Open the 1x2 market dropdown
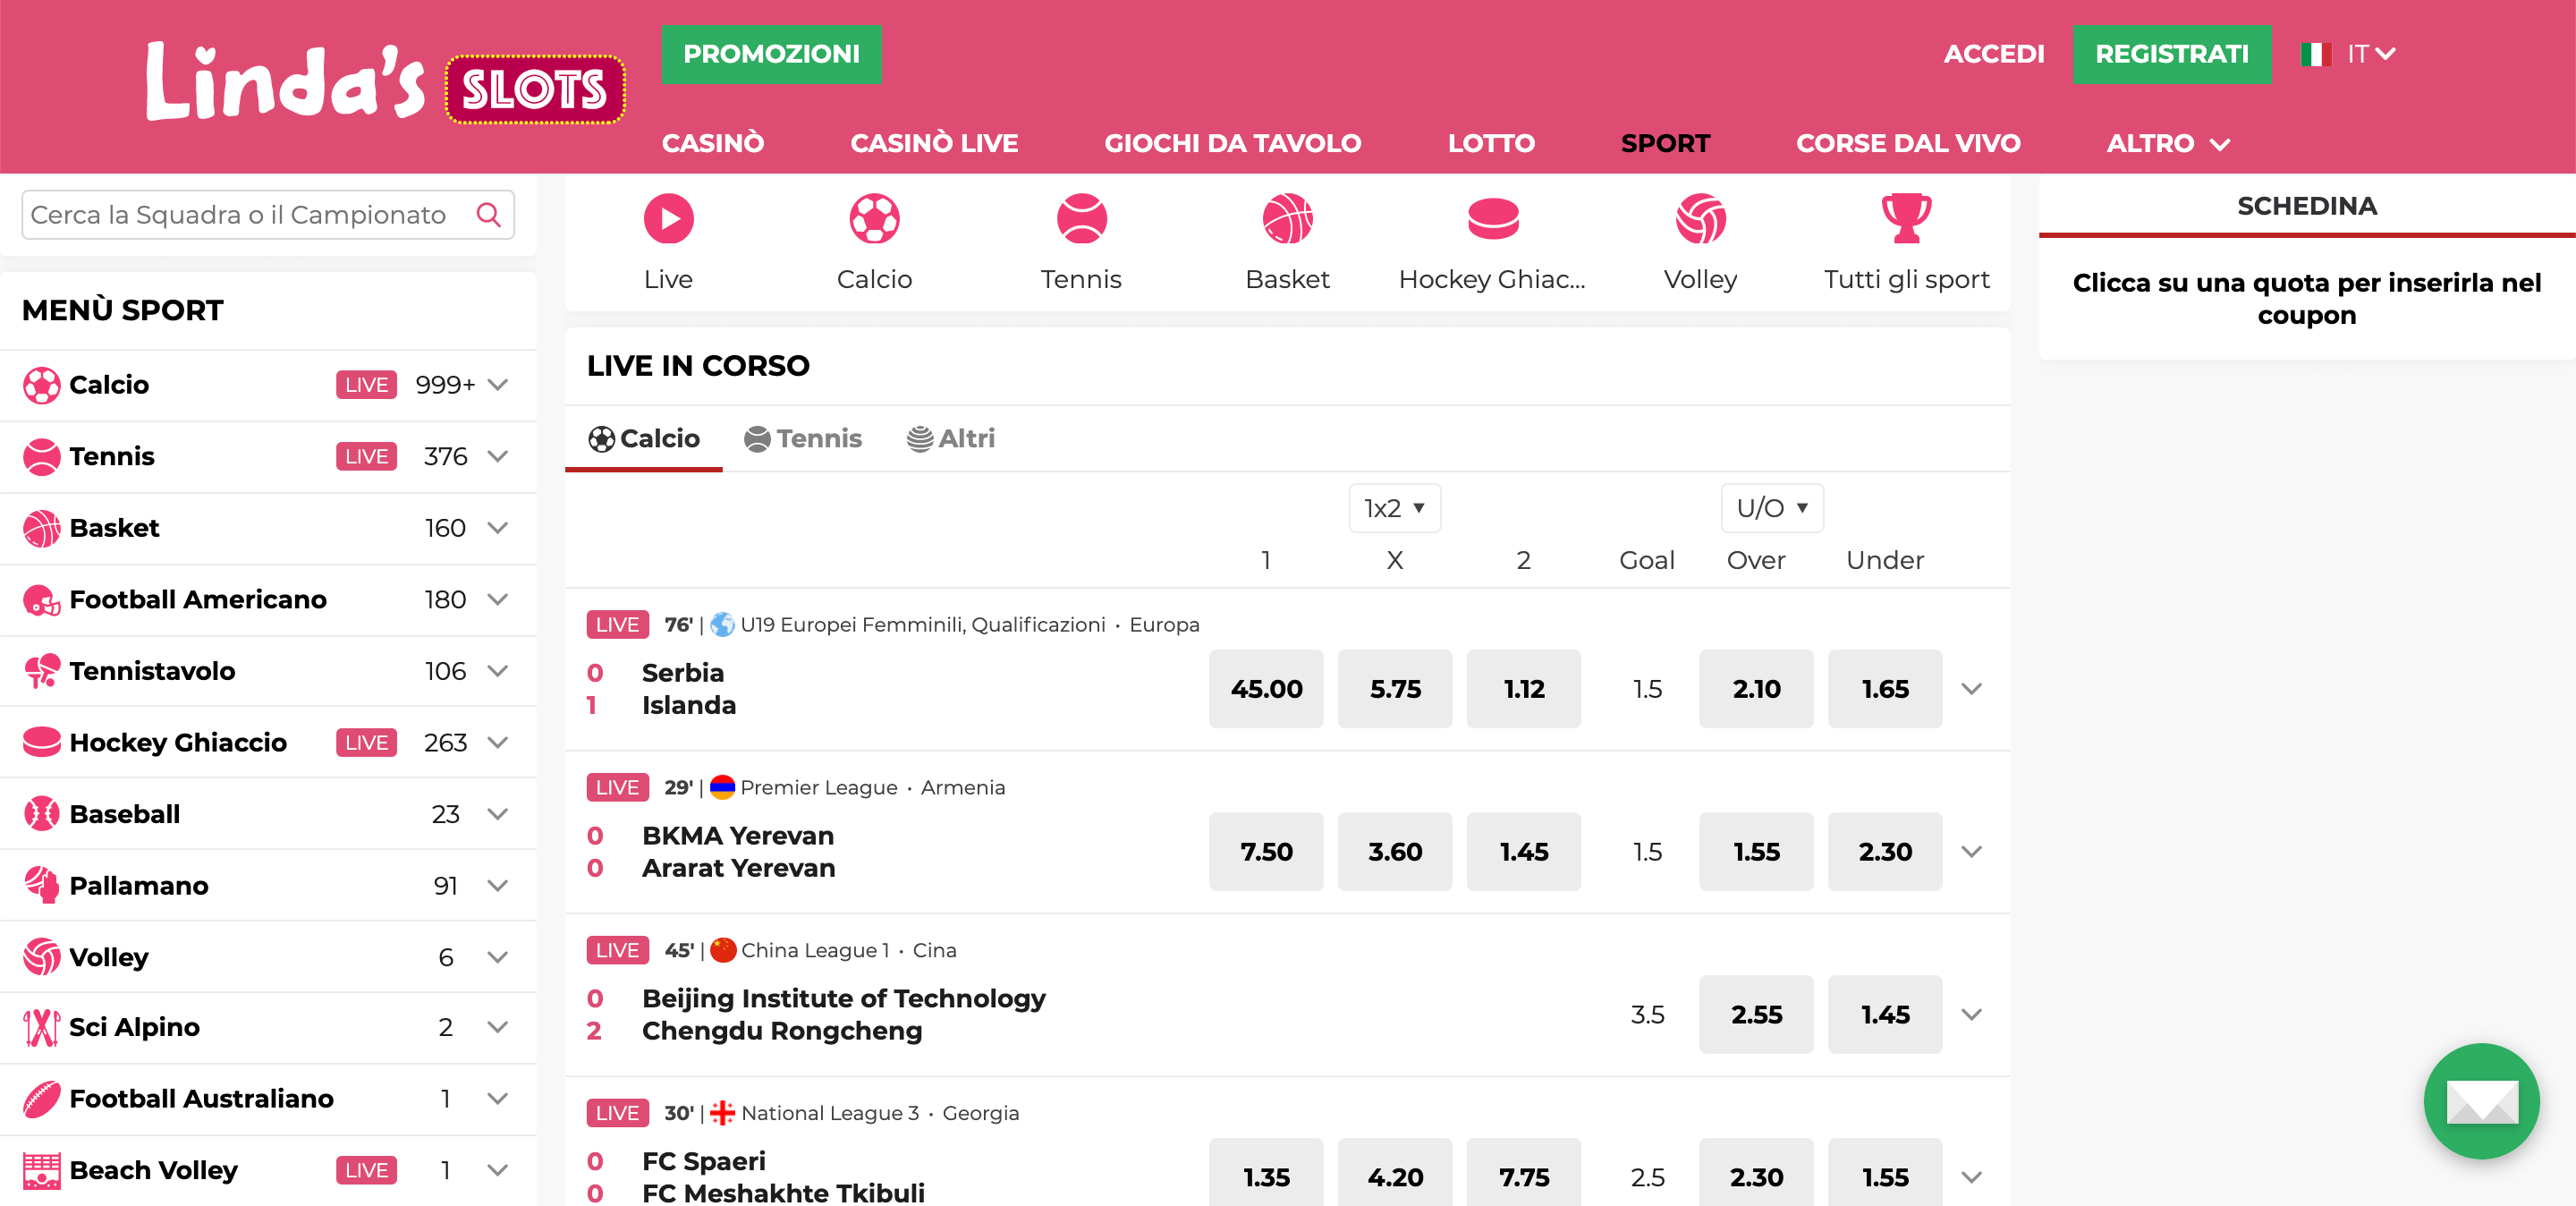 click(x=1394, y=508)
